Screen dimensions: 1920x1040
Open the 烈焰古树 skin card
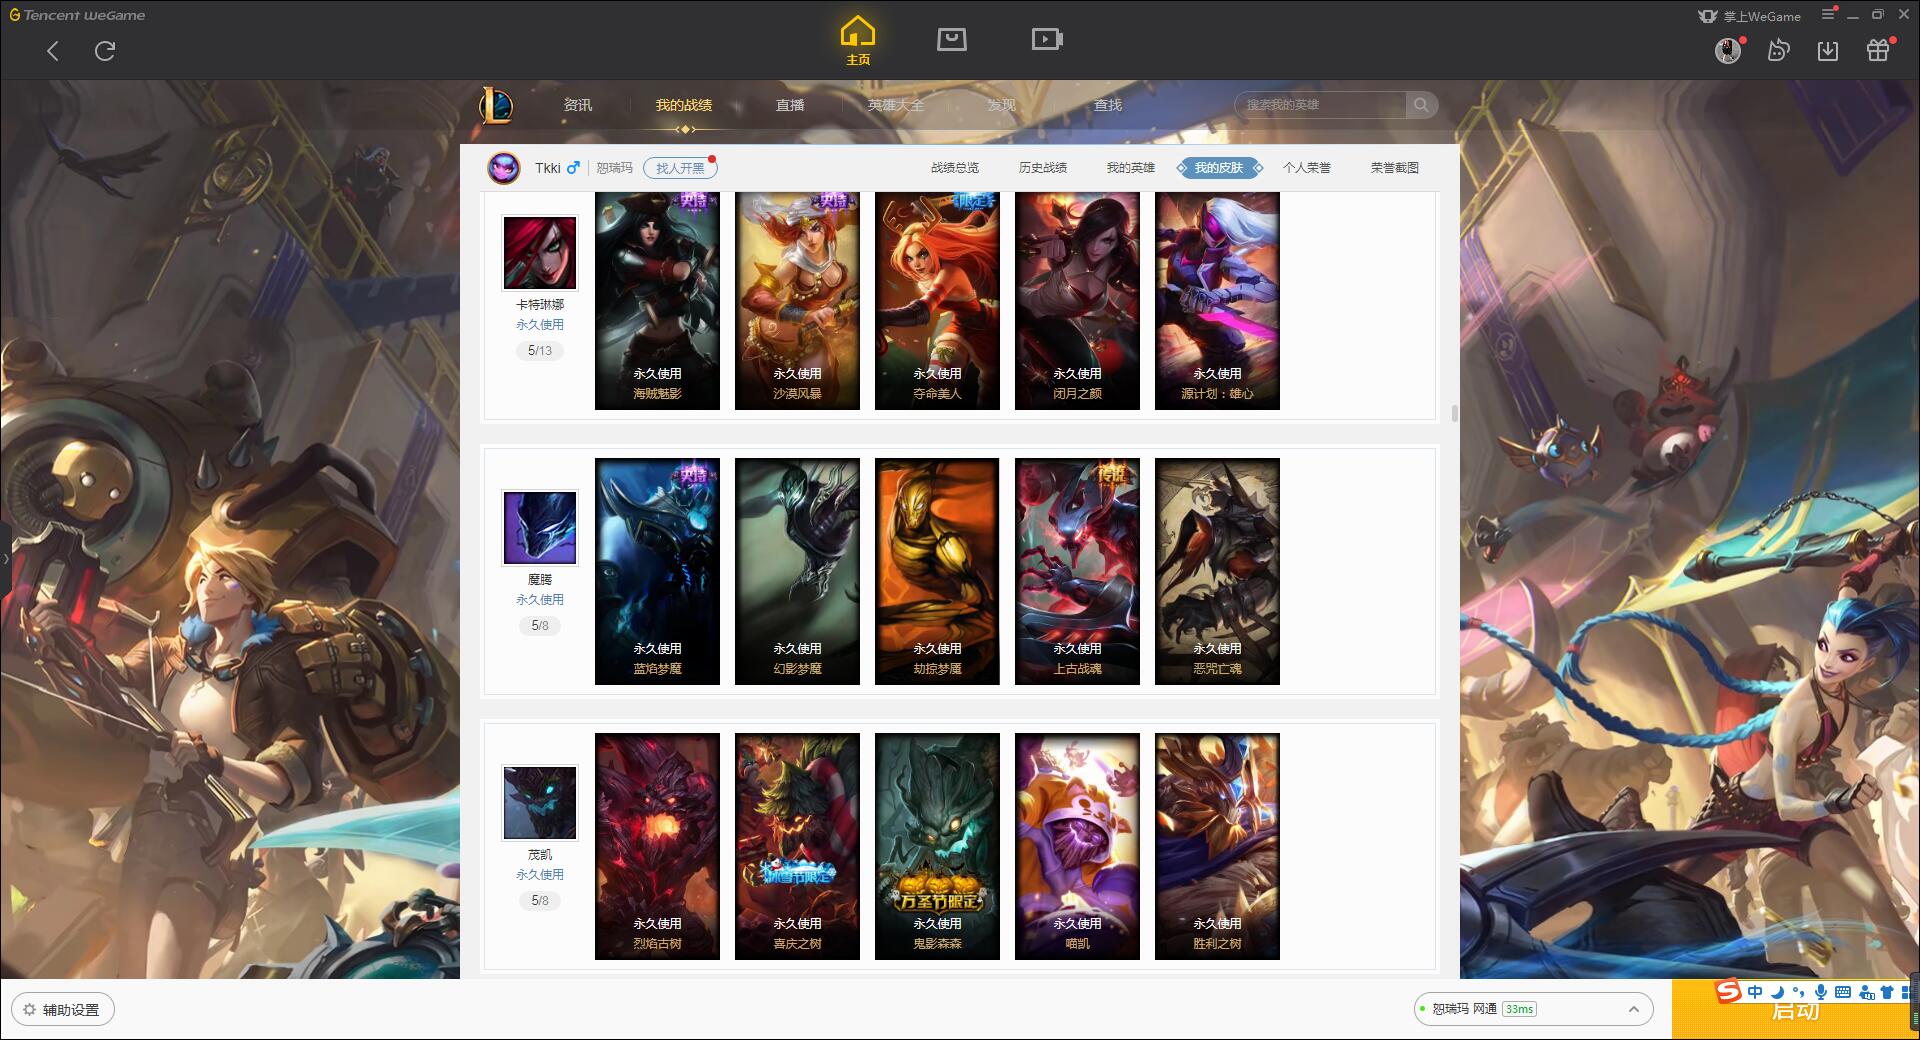[x=657, y=846]
